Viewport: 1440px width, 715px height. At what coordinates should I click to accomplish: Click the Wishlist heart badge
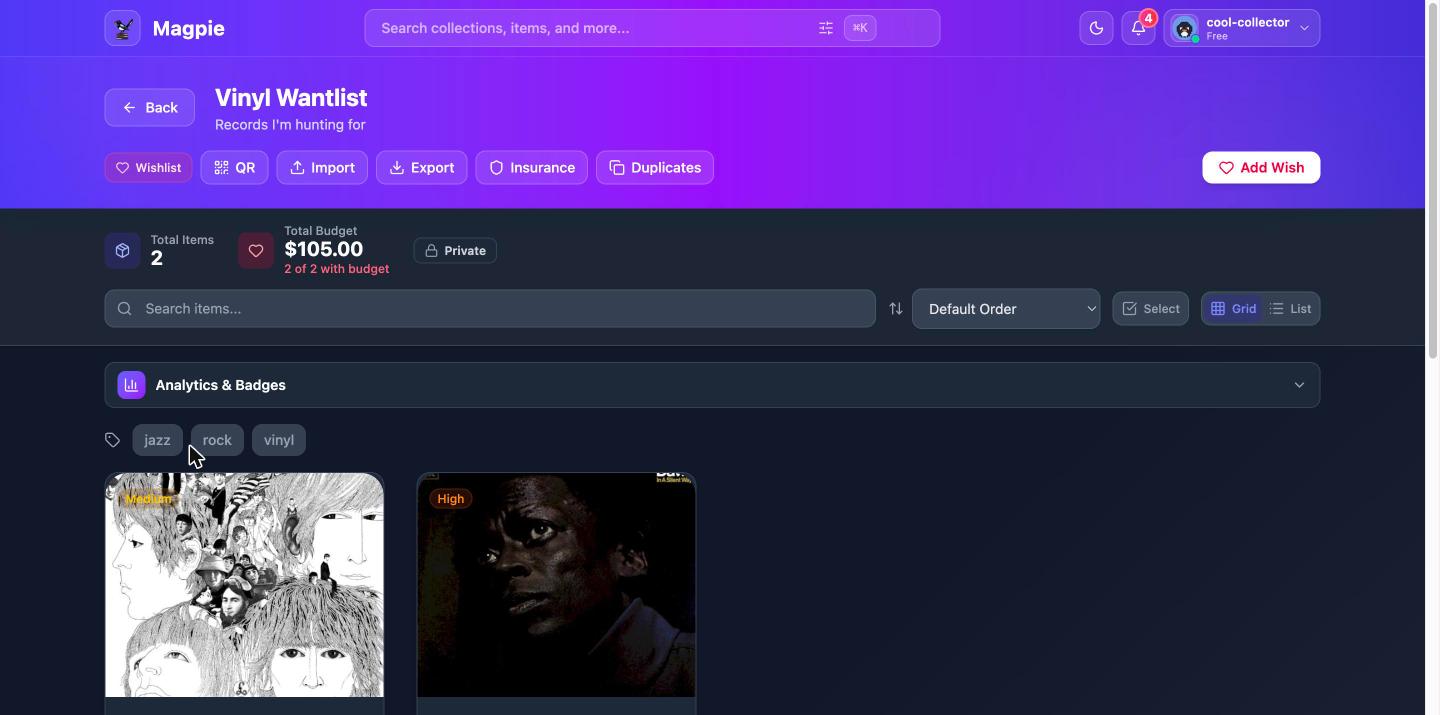point(149,168)
